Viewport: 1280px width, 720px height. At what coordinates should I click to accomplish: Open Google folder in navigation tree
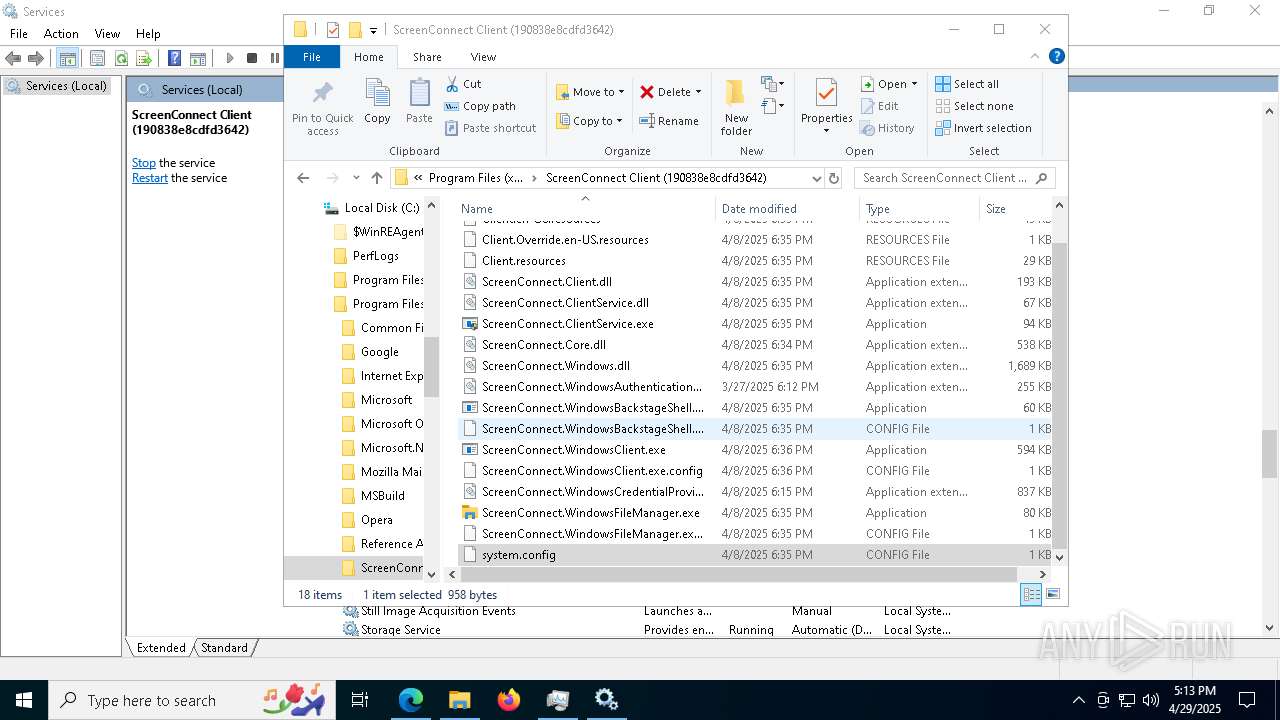[370, 352]
